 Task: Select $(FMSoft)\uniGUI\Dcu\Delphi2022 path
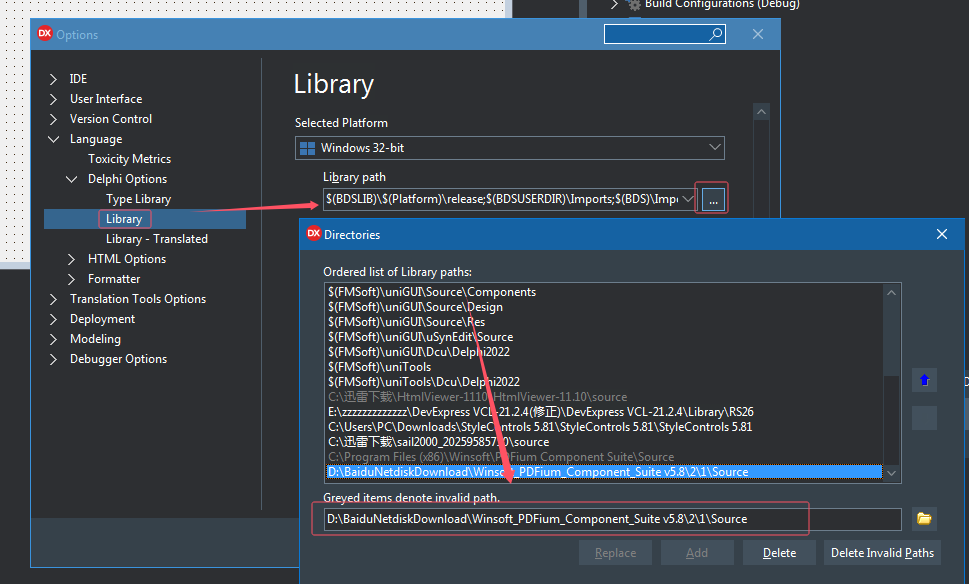[419, 352]
